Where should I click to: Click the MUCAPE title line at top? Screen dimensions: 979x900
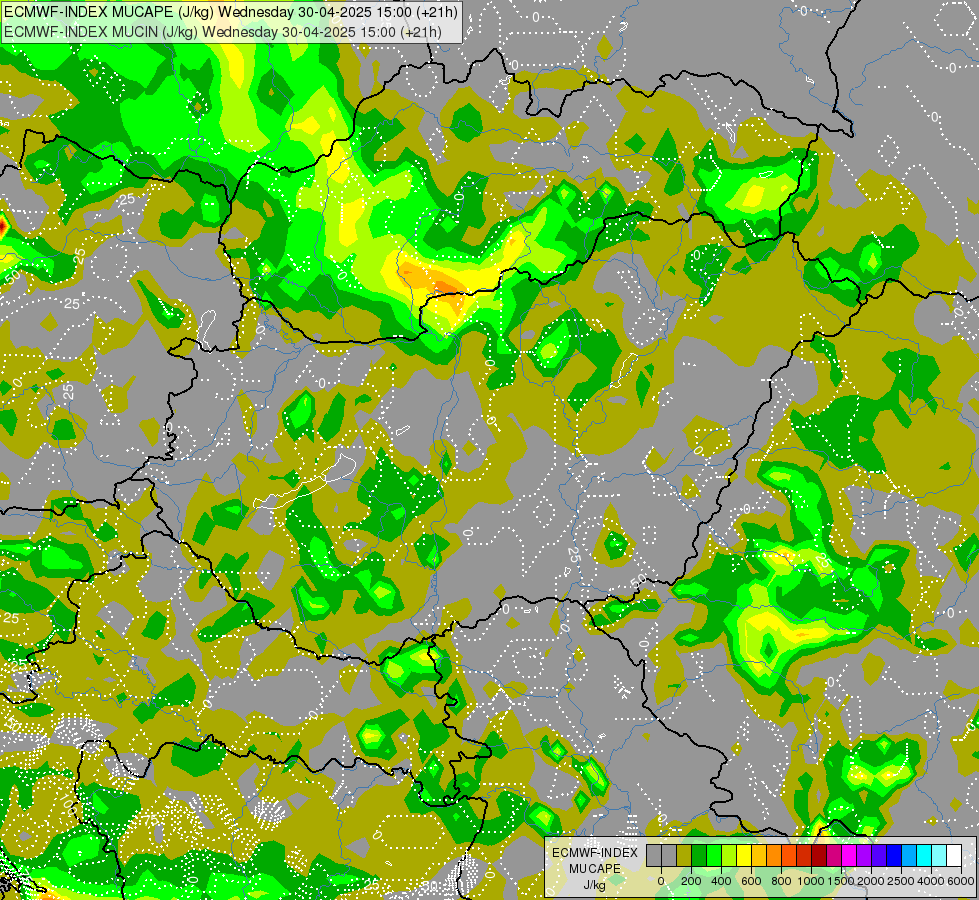coord(230,12)
